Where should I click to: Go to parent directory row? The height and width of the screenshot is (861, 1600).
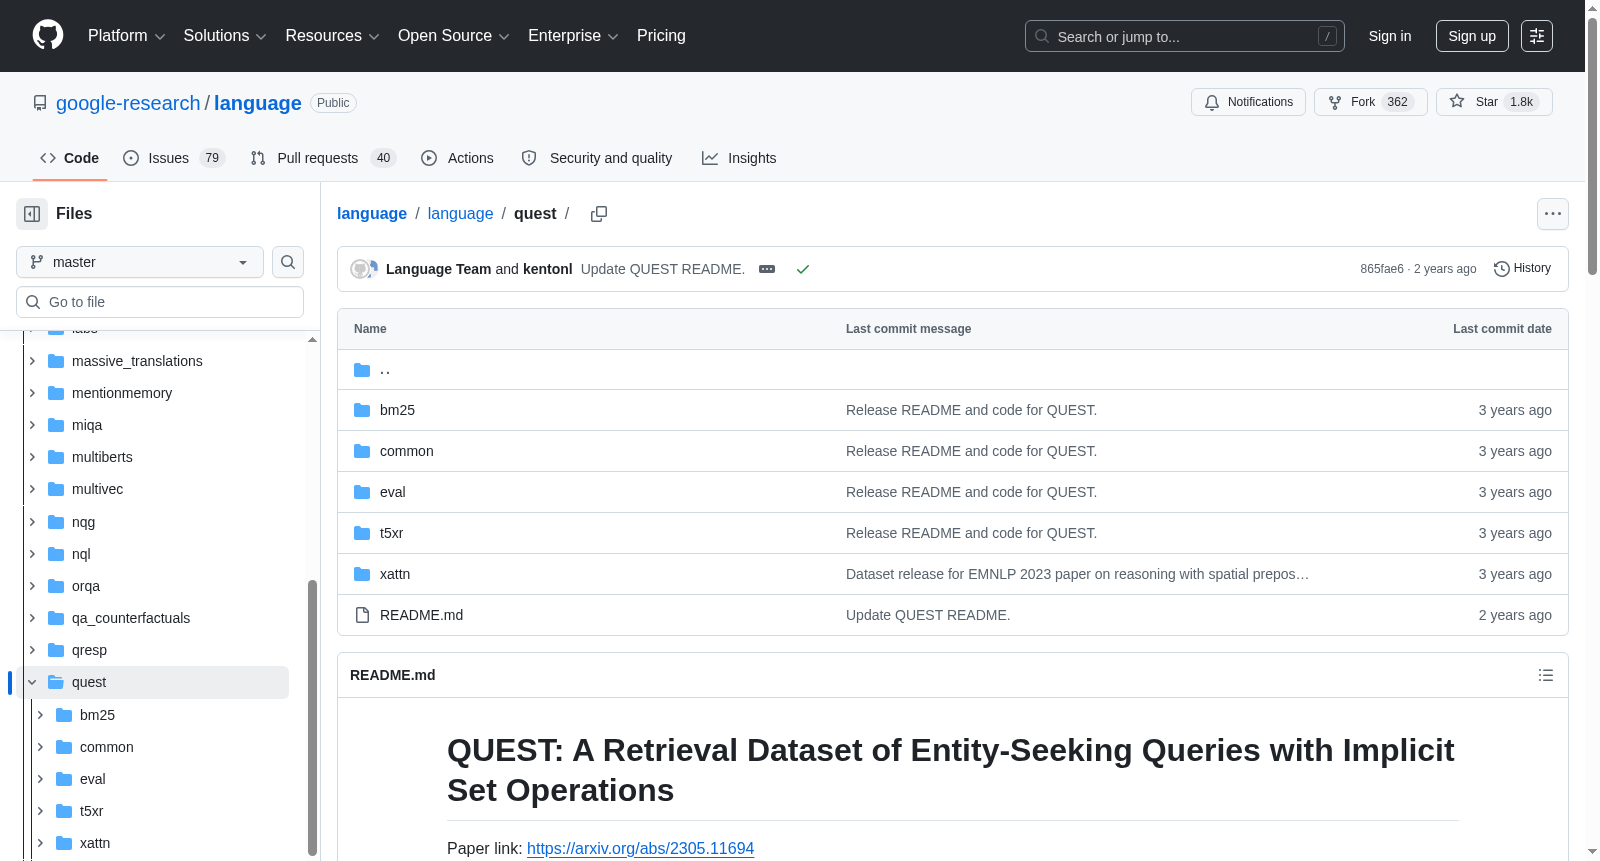click(x=953, y=370)
